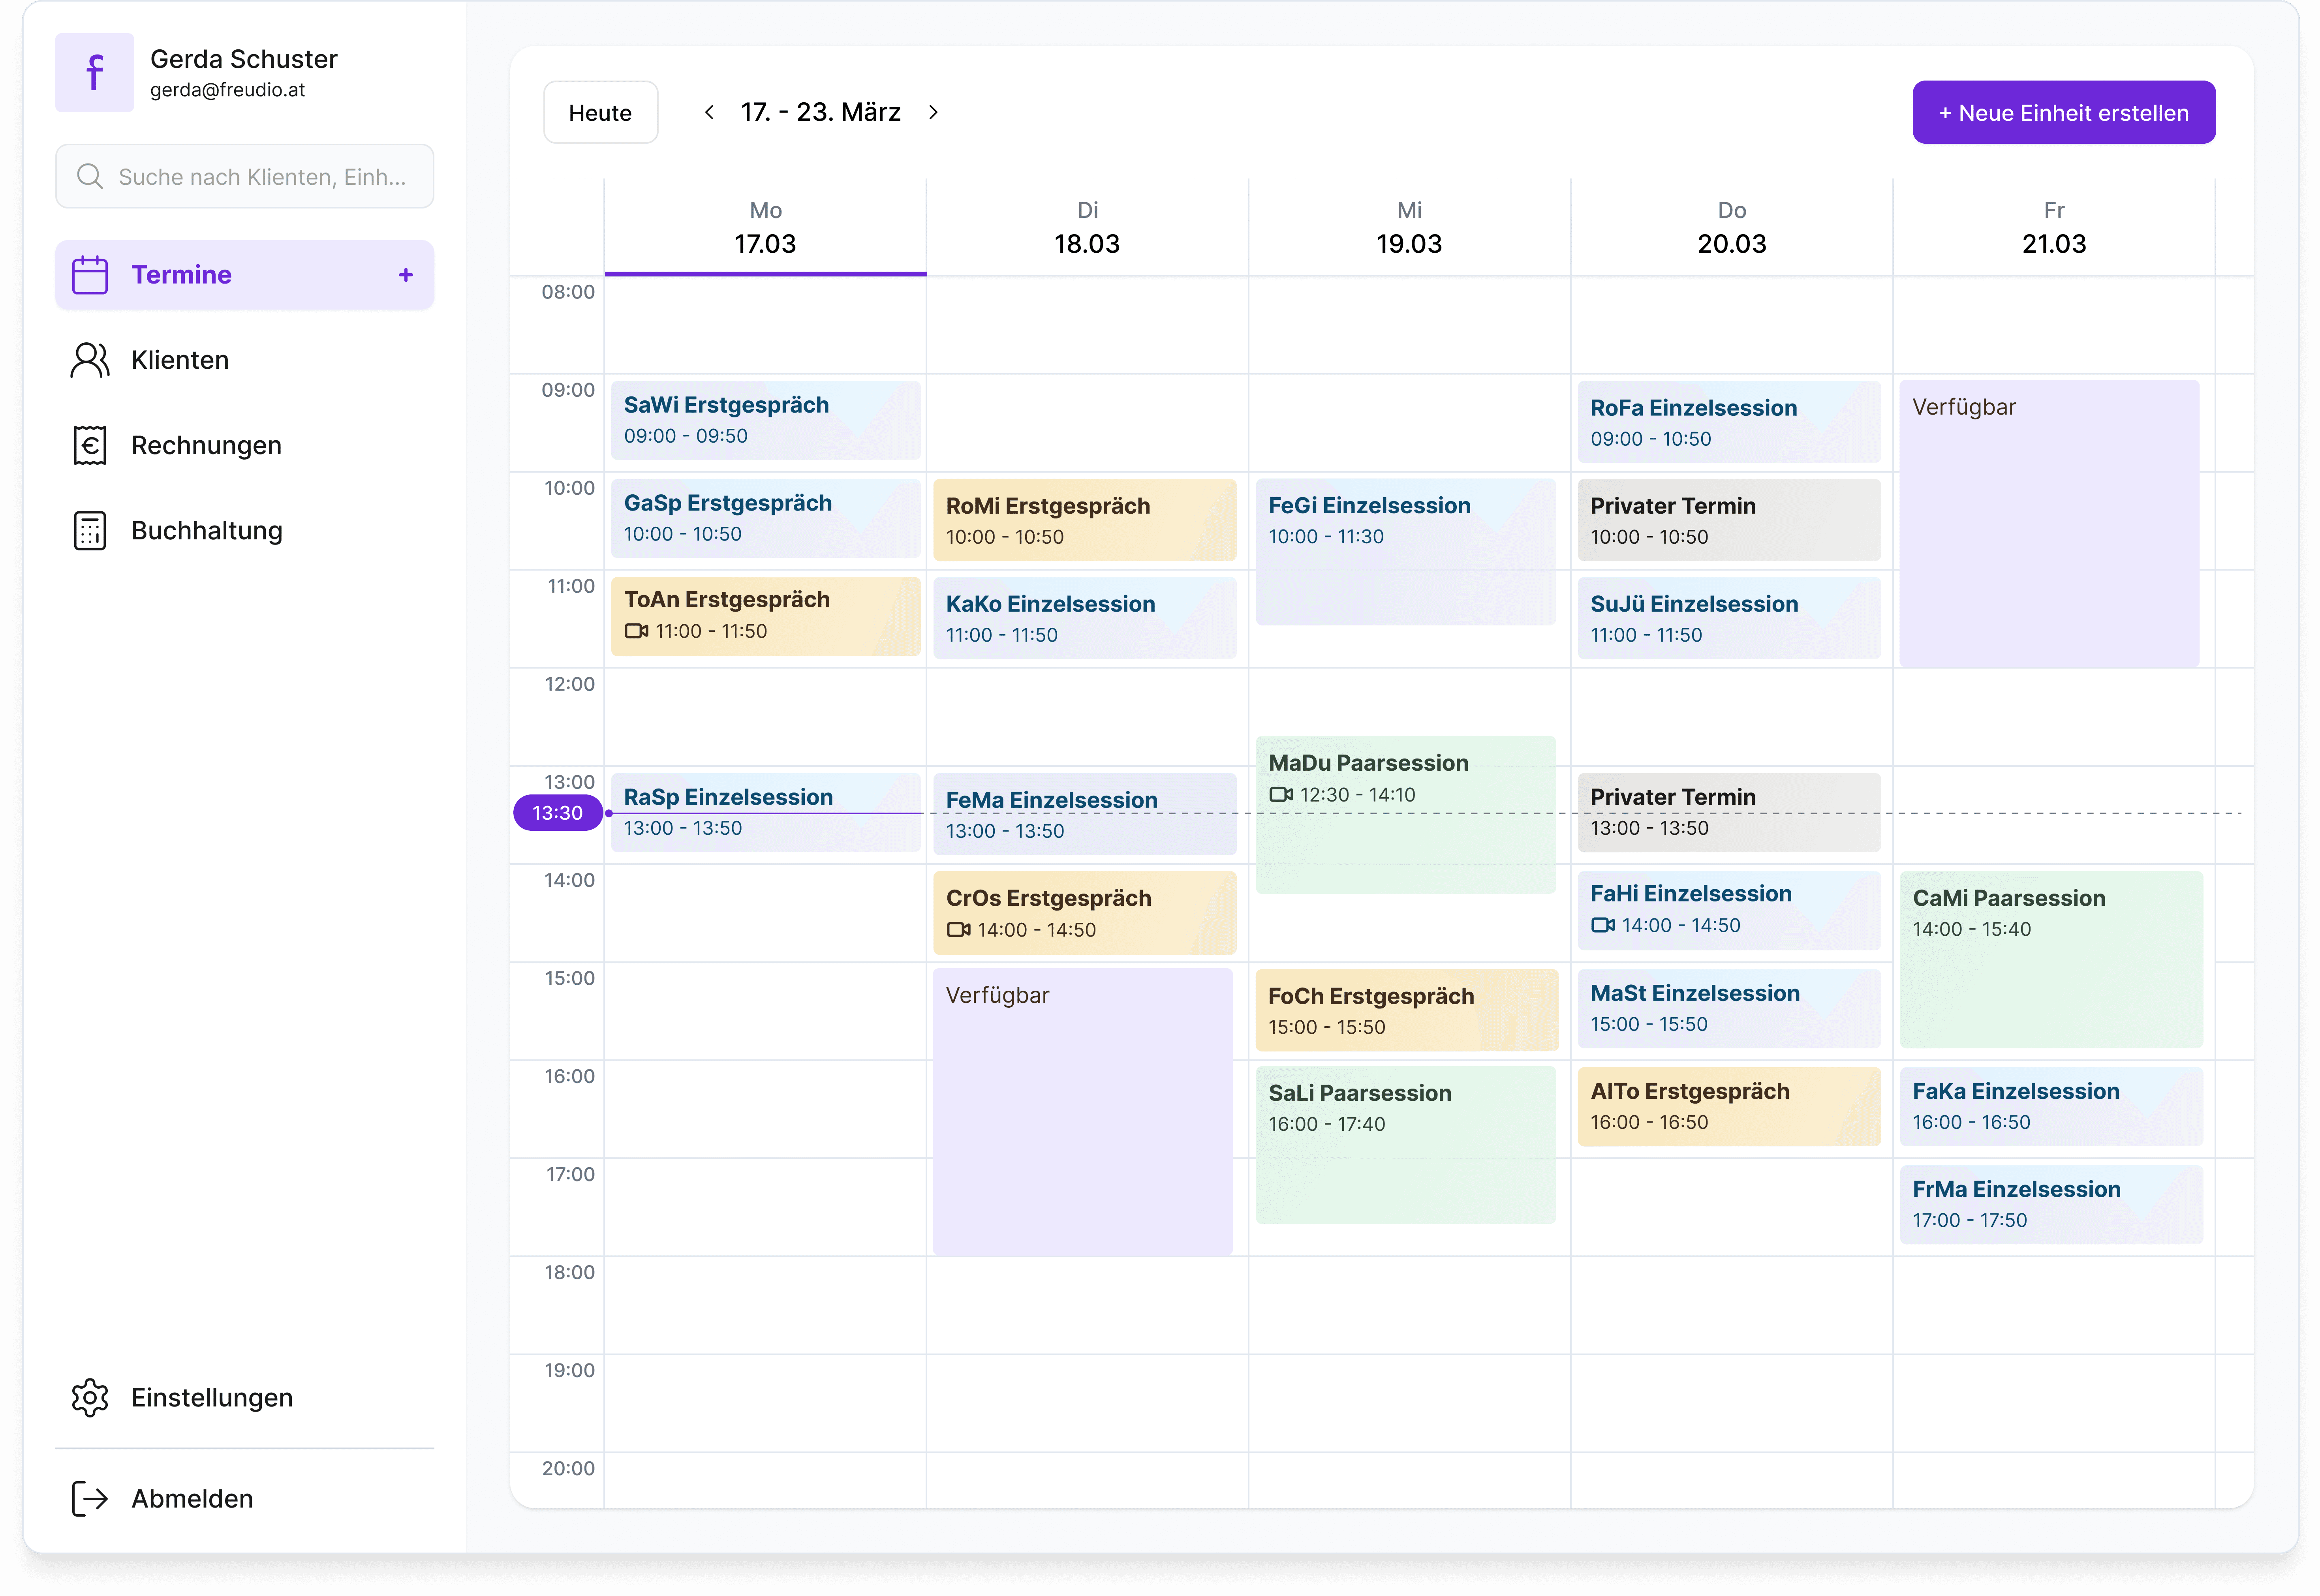Open FeGi Einzelsession appointment
The width and height of the screenshot is (2320, 1596).
coord(1406,552)
